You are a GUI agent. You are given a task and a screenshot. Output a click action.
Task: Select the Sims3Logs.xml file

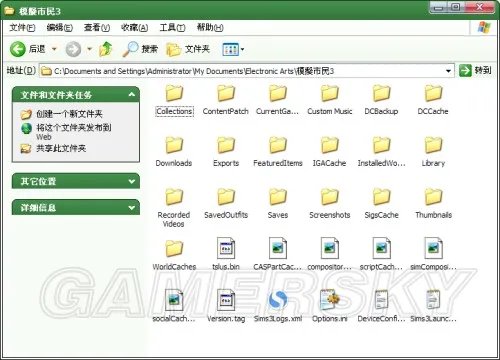click(x=278, y=306)
